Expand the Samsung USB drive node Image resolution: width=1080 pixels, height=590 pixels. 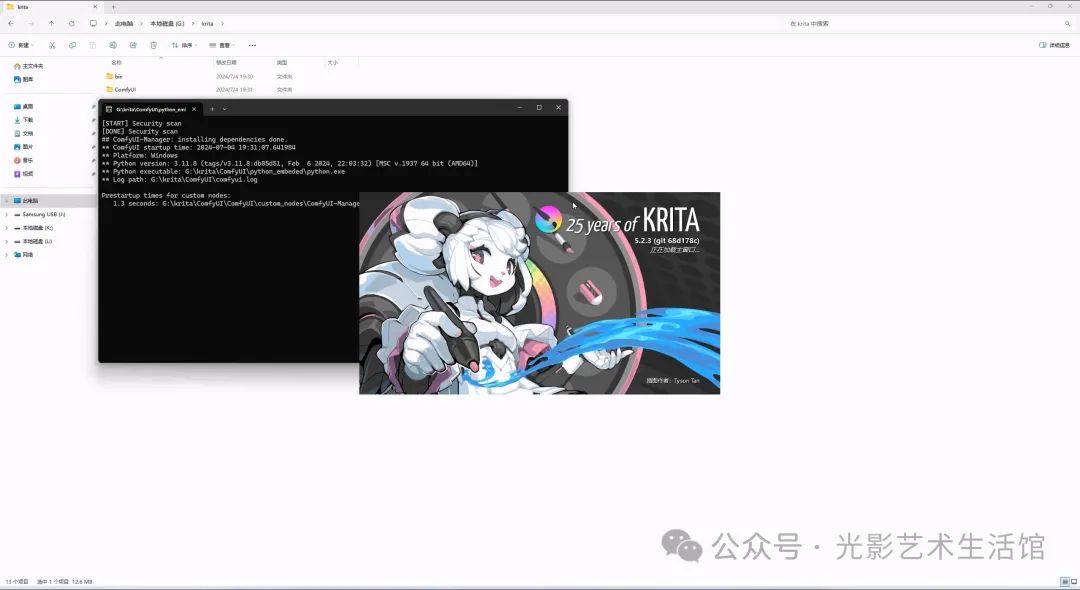[7, 214]
